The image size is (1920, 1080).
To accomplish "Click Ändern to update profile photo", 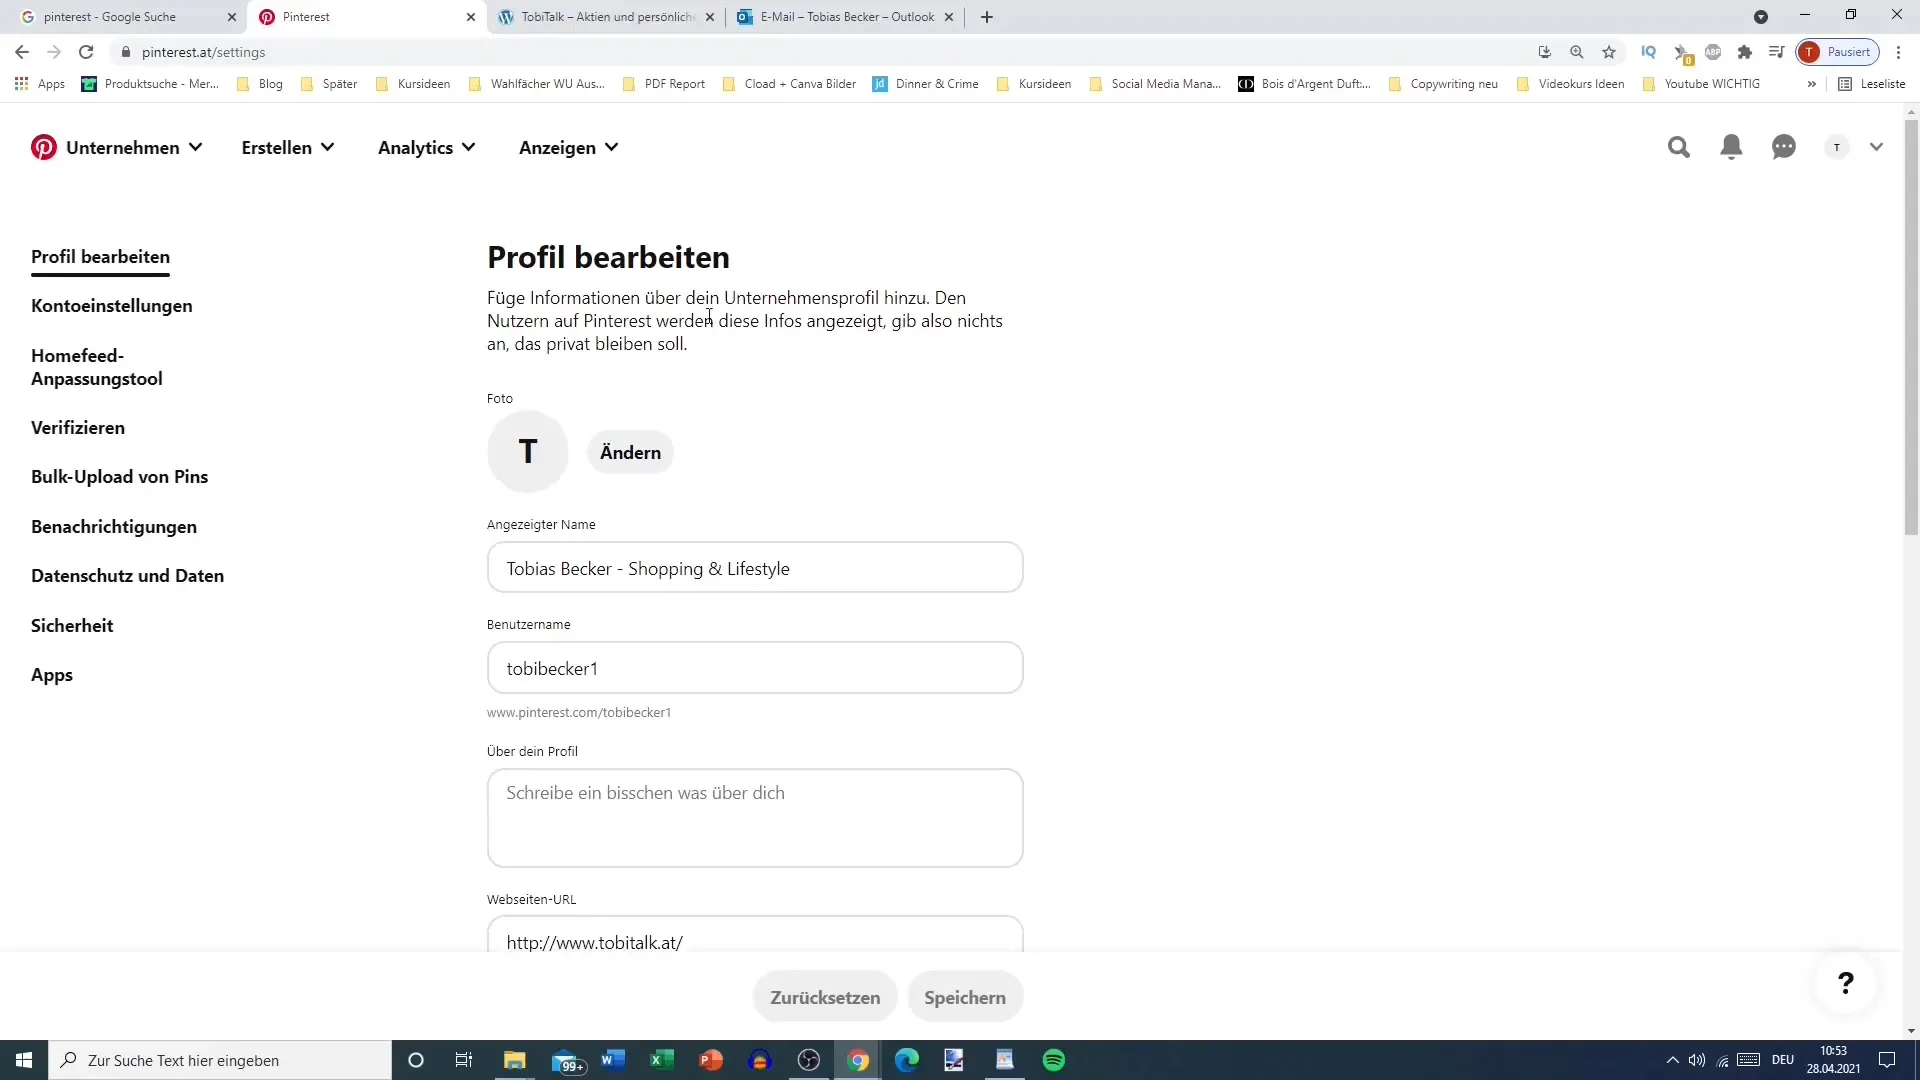I will [630, 452].
